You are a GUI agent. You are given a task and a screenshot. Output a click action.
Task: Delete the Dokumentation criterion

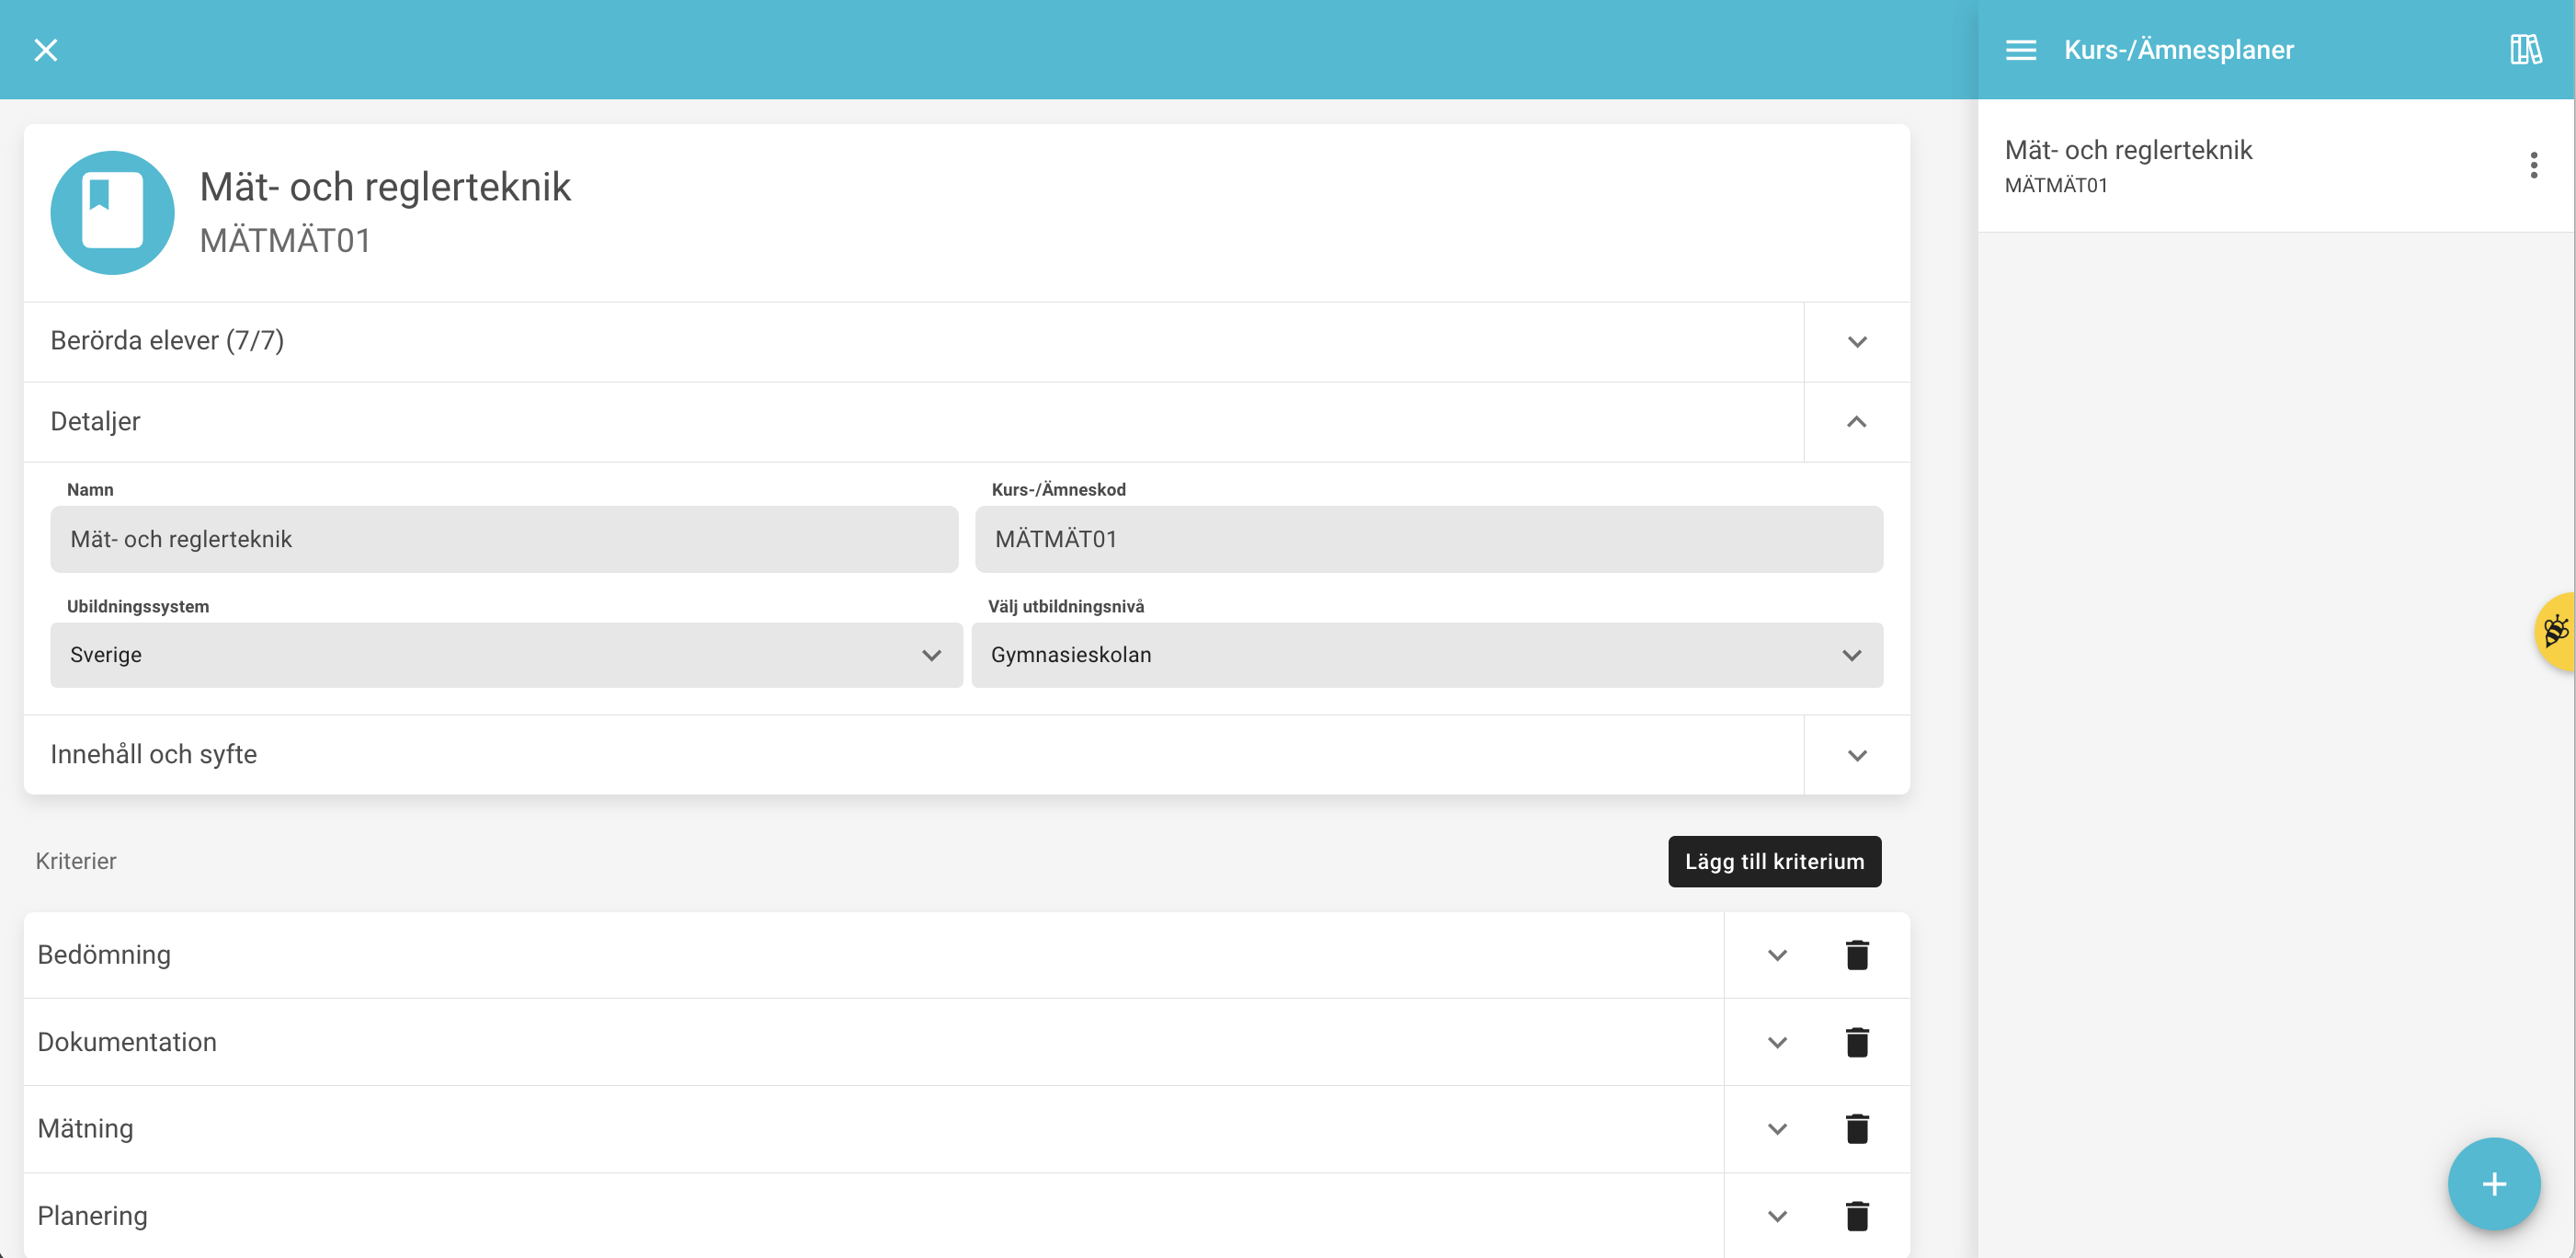tap(1856, 1042)
